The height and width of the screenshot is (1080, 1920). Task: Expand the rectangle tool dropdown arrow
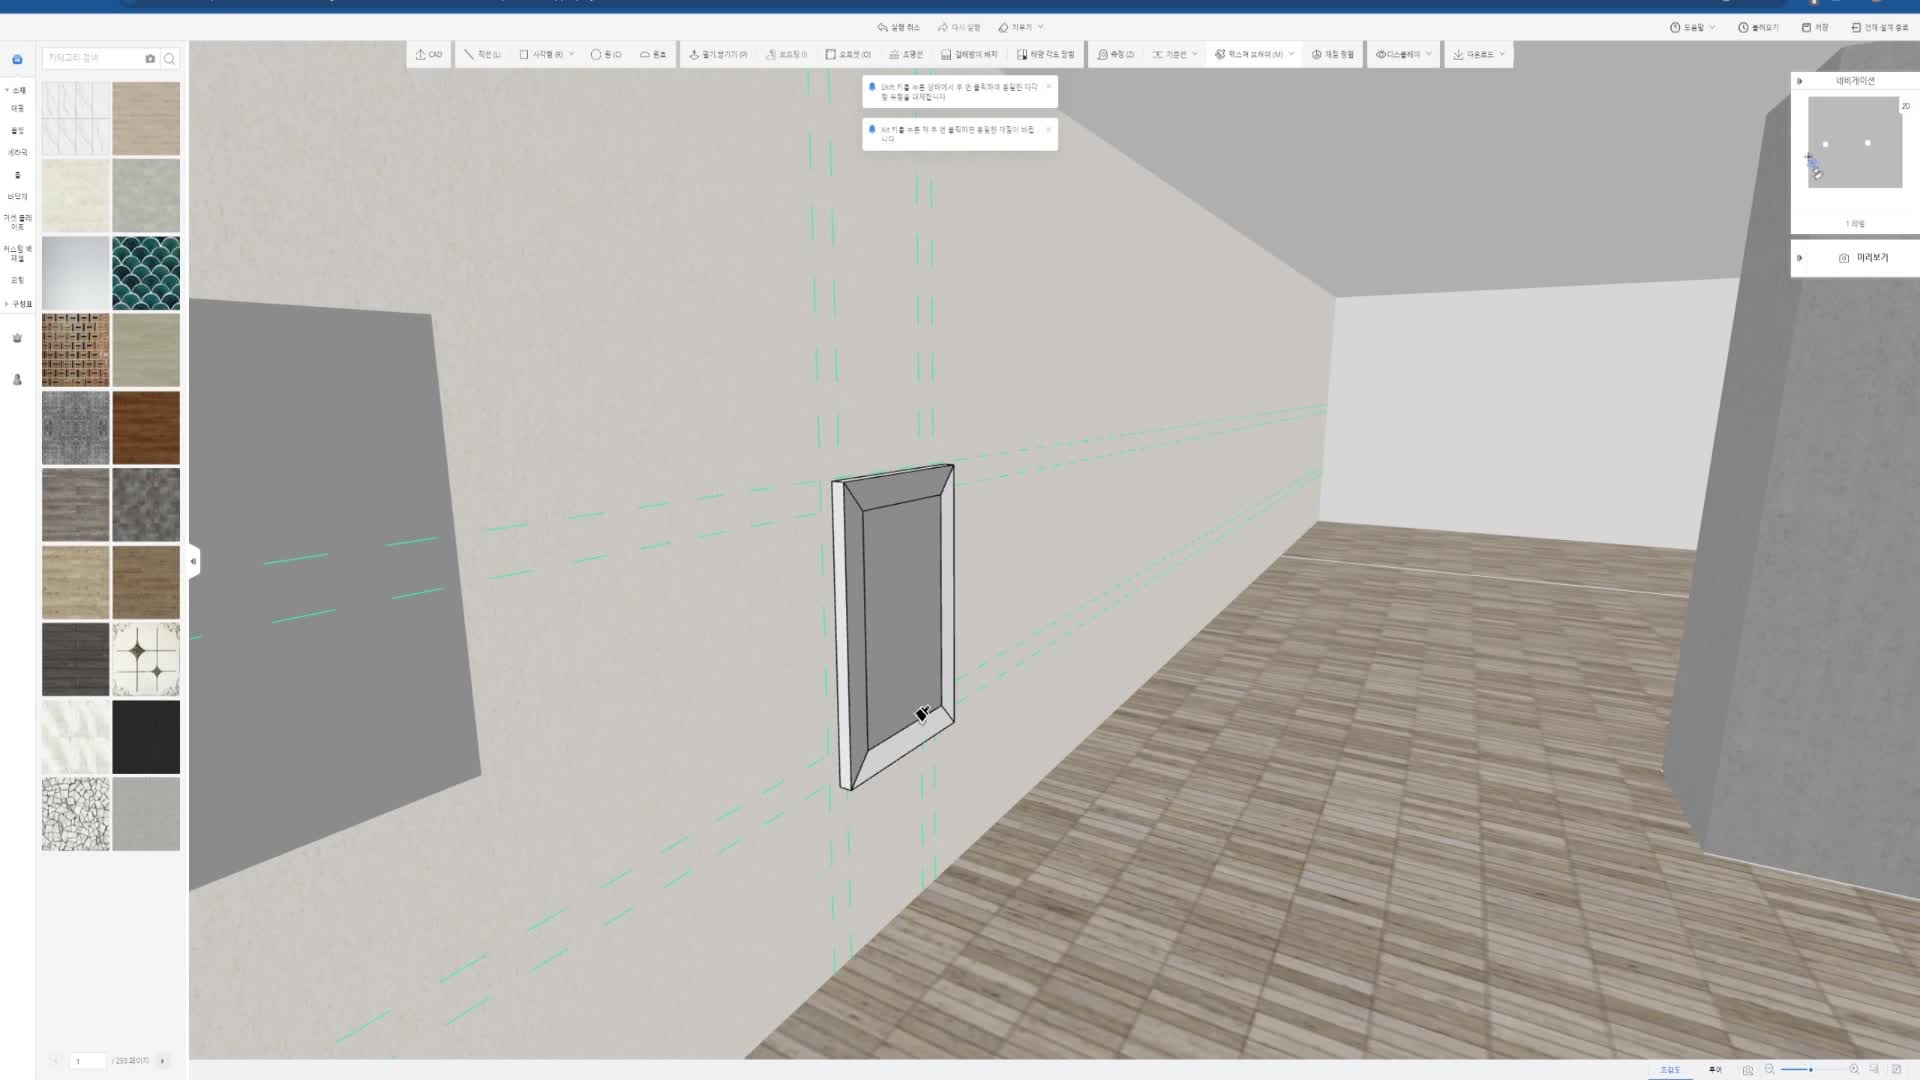(572, 54)
